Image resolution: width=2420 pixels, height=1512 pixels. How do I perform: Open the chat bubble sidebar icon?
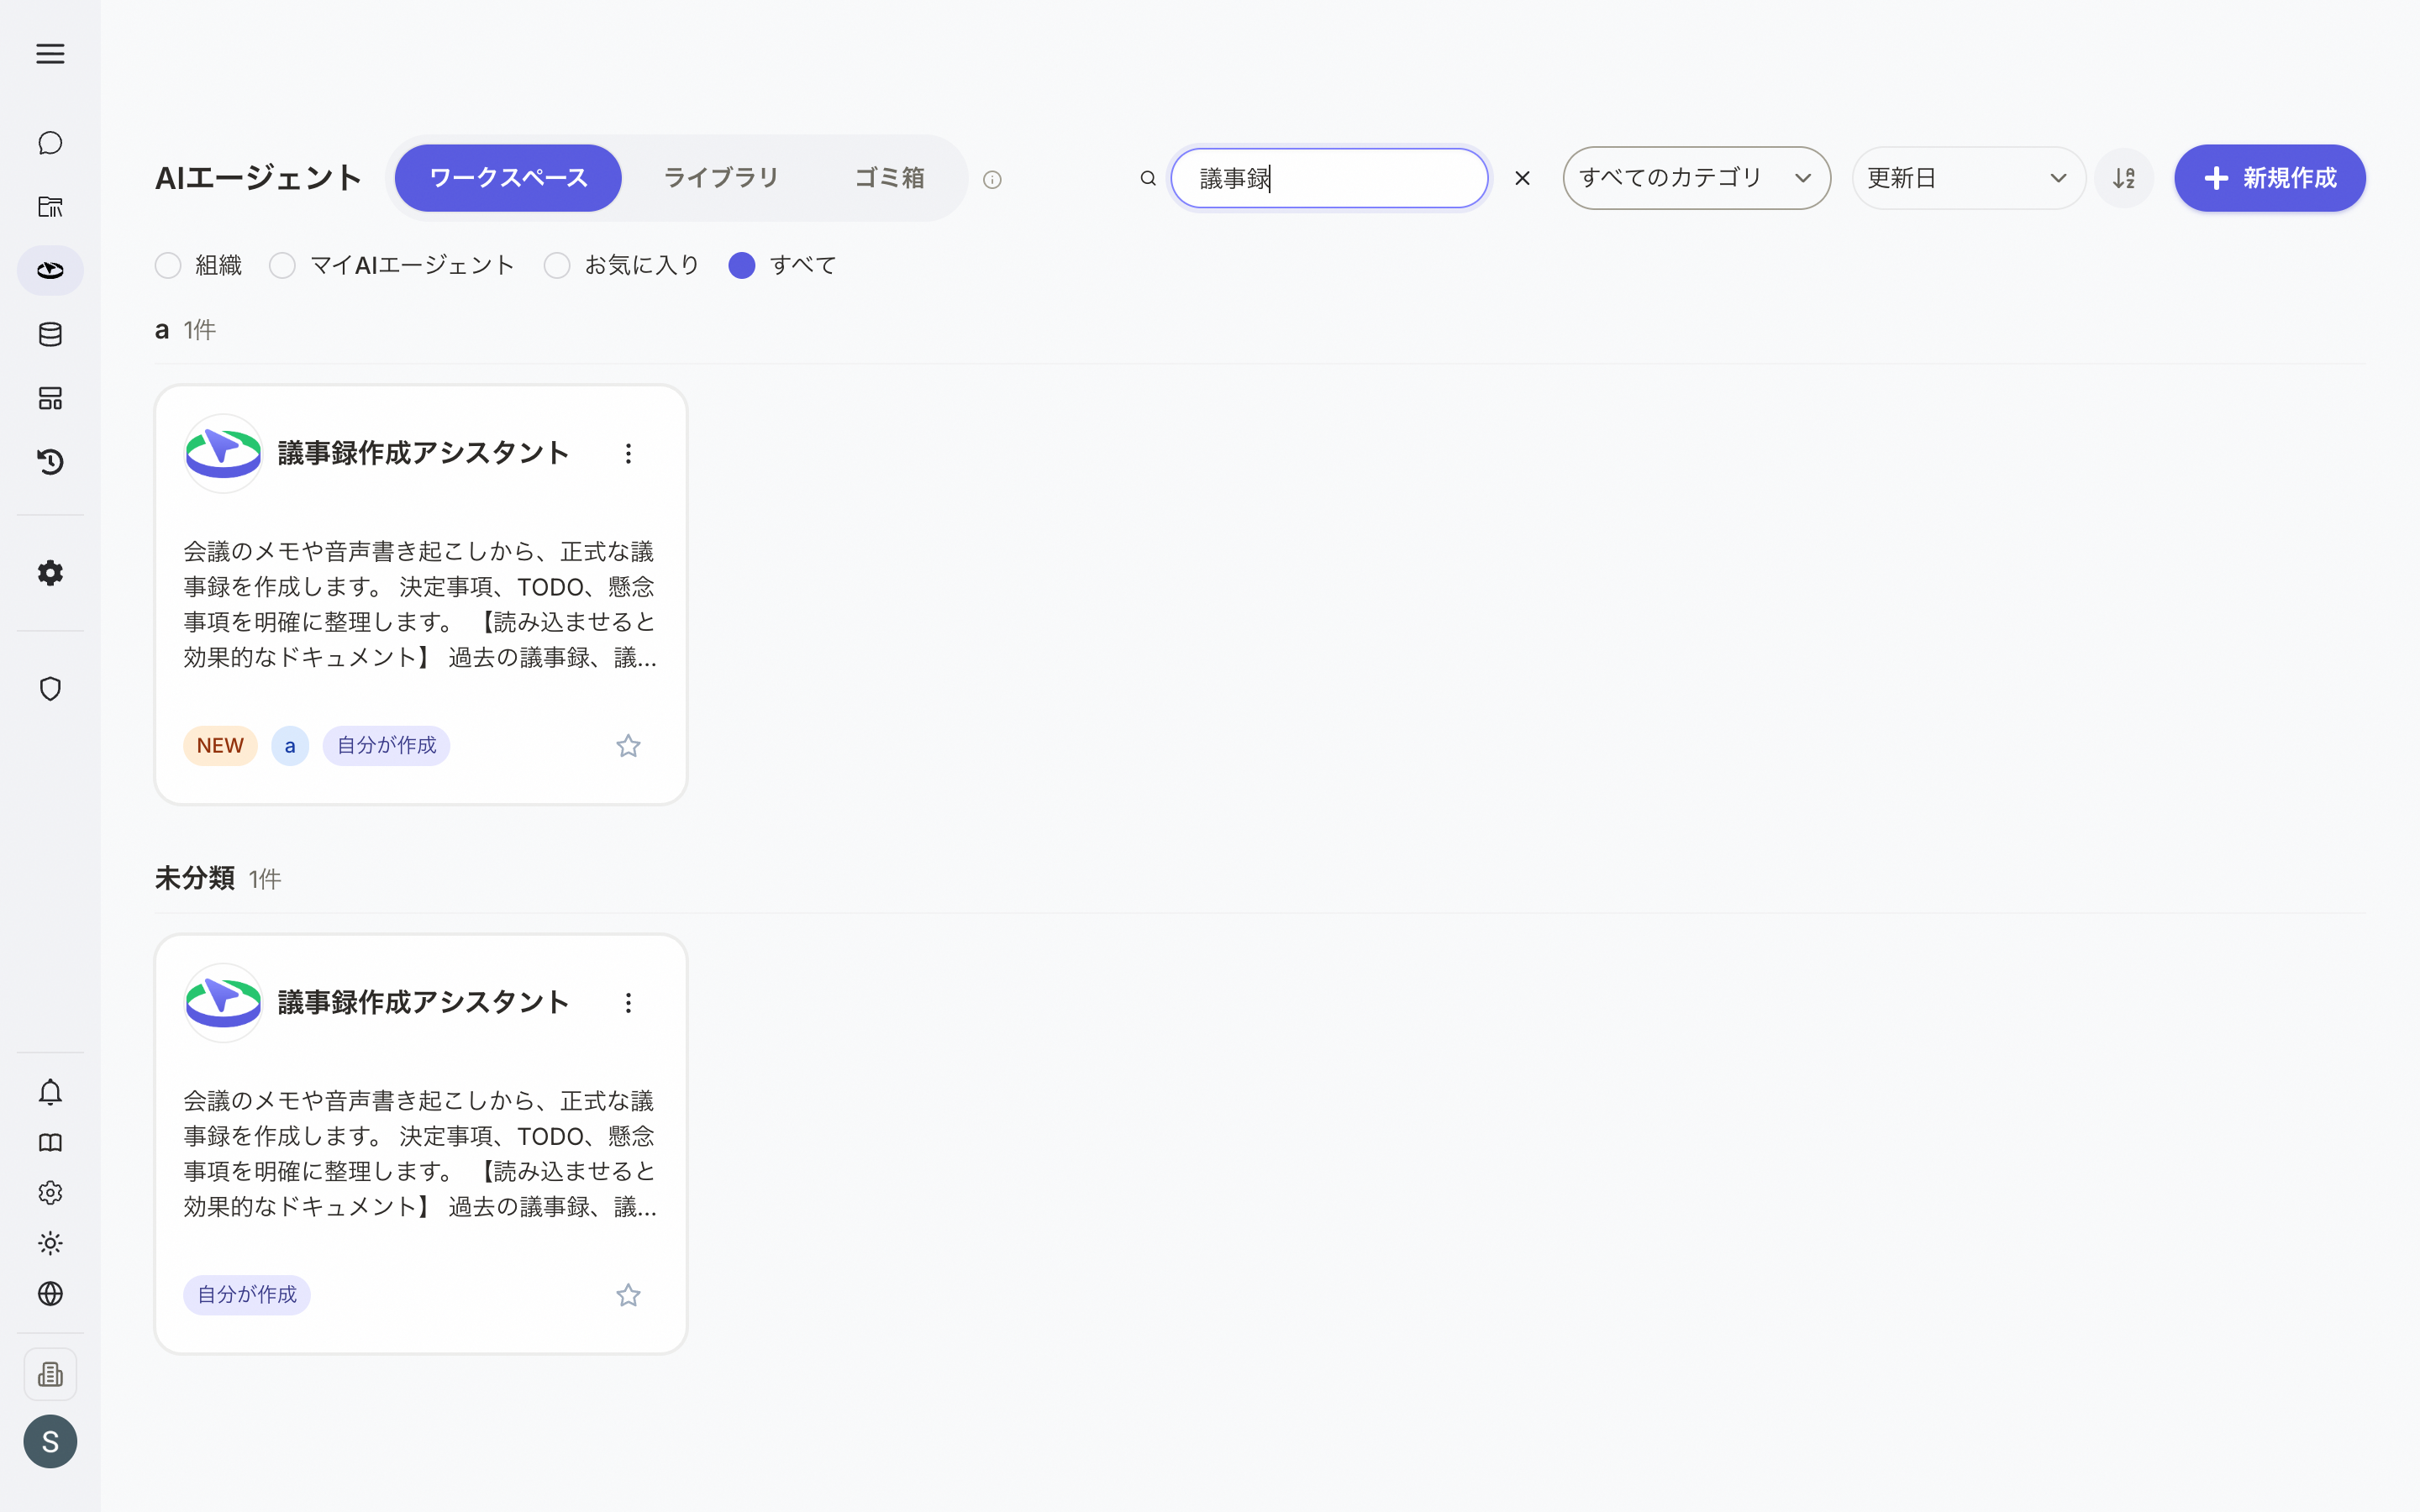coord(50,143)
